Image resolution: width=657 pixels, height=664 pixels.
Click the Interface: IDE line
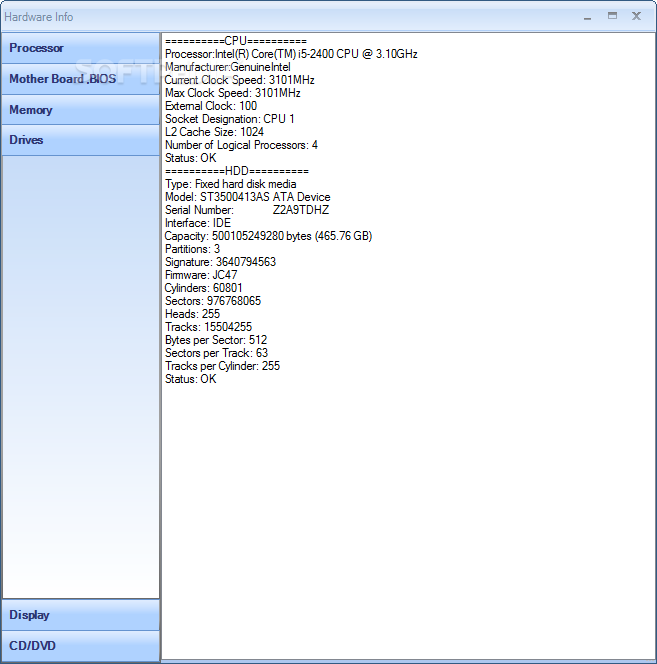click(x=198, y=223)
